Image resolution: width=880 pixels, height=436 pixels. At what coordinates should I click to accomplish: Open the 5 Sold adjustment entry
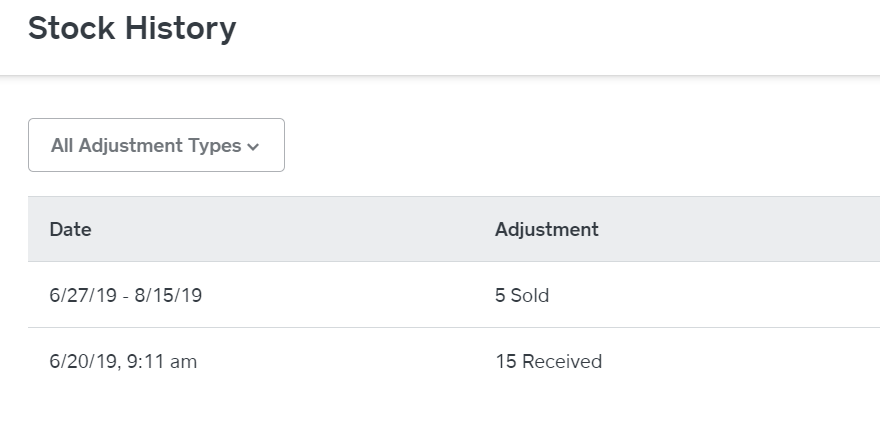522,295
